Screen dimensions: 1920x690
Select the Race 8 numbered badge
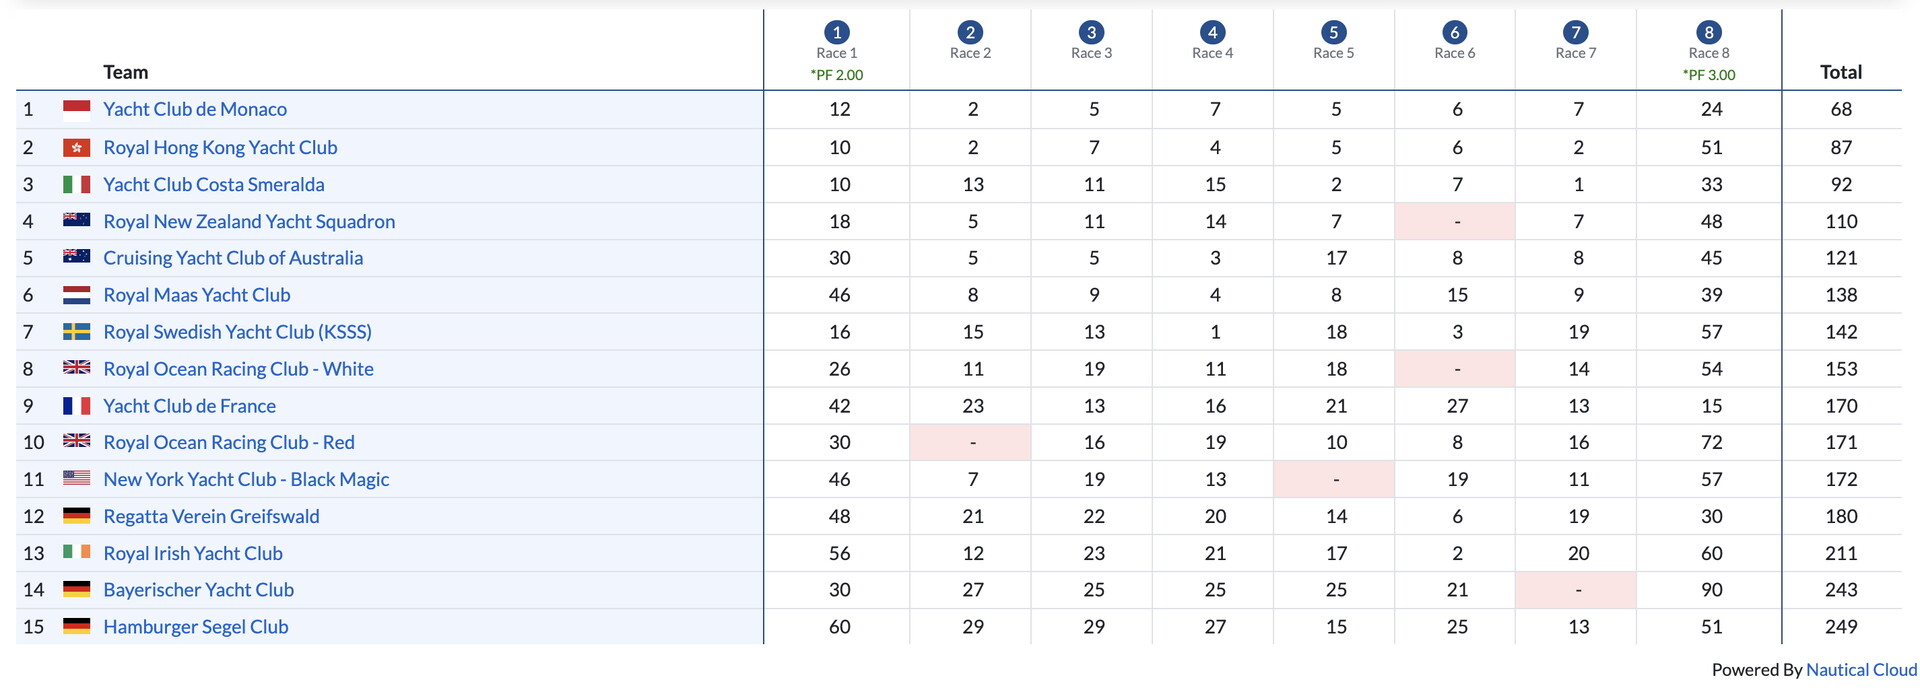point(1709,32)
